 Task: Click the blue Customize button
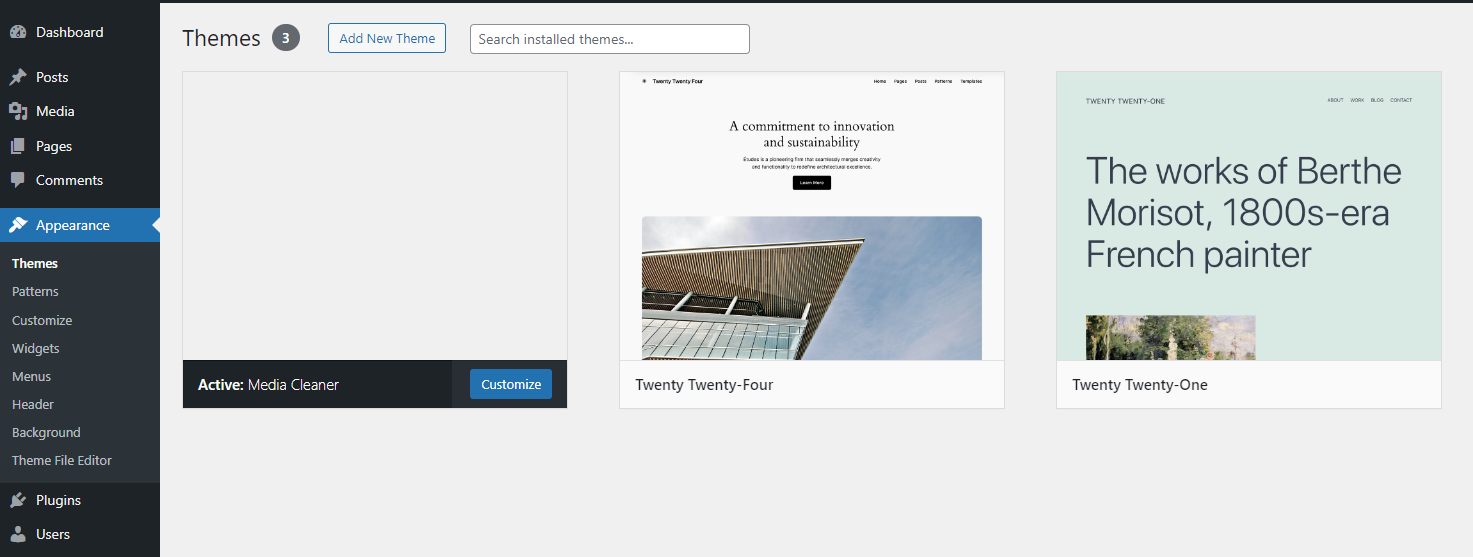pyautogui.click(x=511, y=384)
